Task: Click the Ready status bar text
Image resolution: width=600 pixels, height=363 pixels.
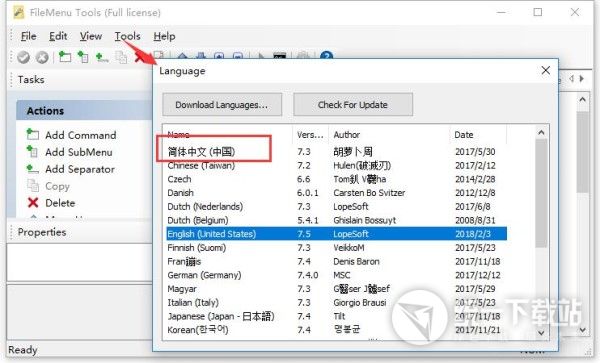Action: coord(23,350)
